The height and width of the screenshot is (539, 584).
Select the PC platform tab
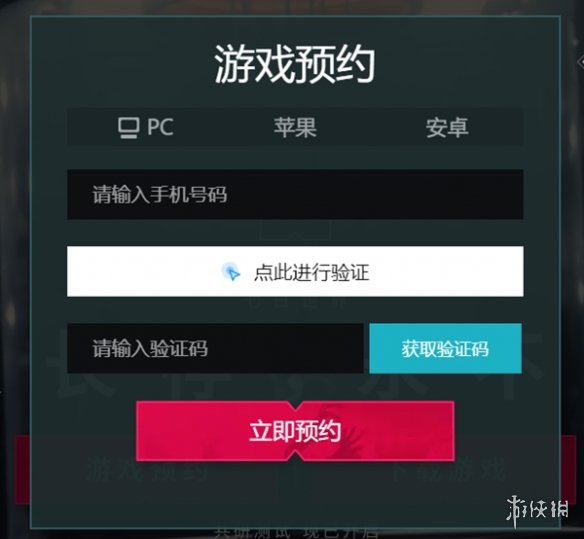[146, 128]
